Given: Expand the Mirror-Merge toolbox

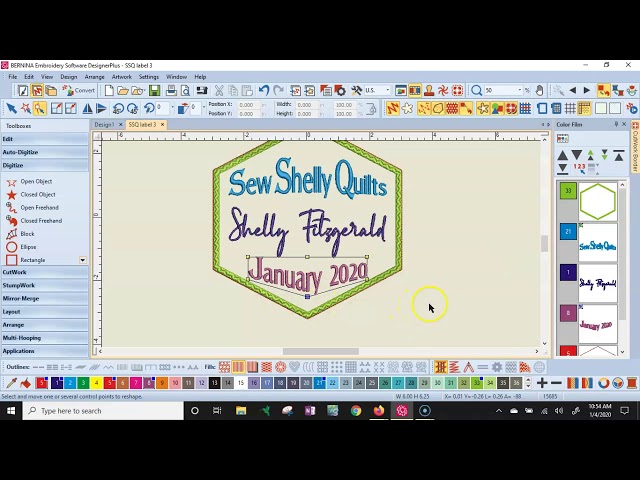Looking at the screenshot, I should point(45,299).
